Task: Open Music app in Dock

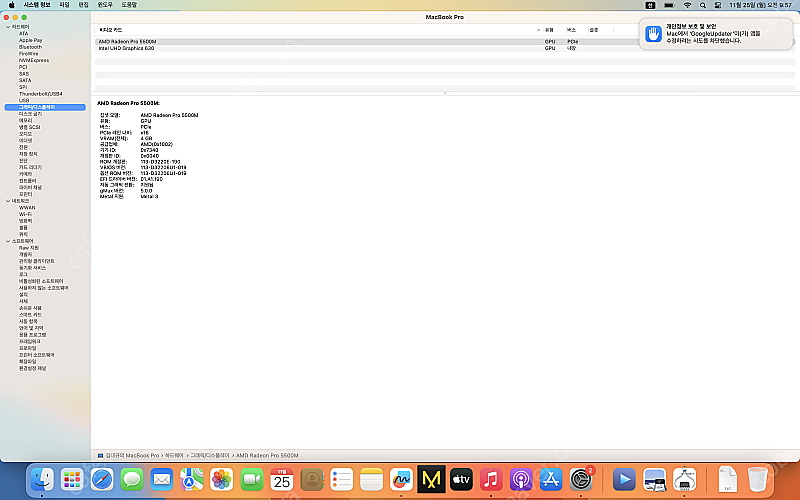Action: (491, 480)
